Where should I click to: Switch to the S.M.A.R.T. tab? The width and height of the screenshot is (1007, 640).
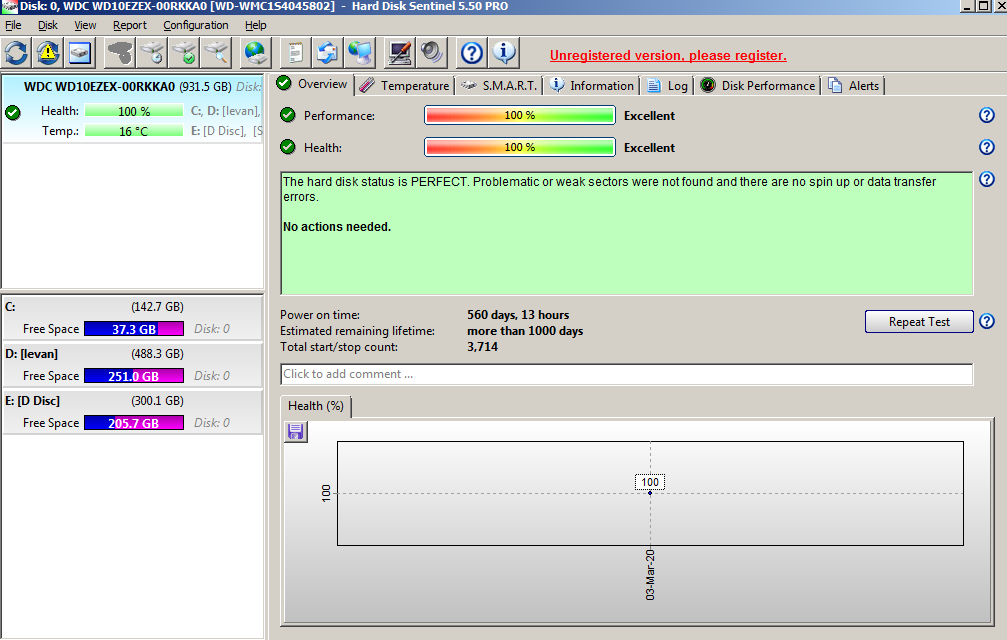point(500,86)
